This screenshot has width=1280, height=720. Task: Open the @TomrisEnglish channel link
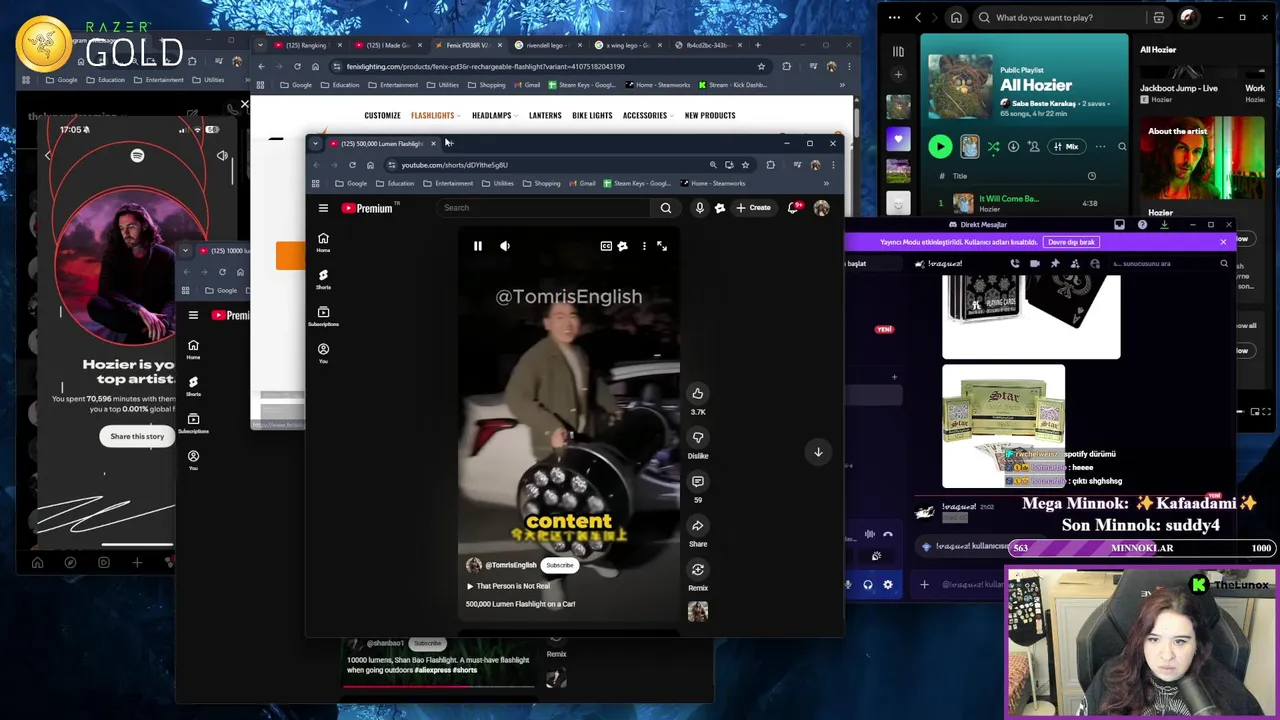511,565
